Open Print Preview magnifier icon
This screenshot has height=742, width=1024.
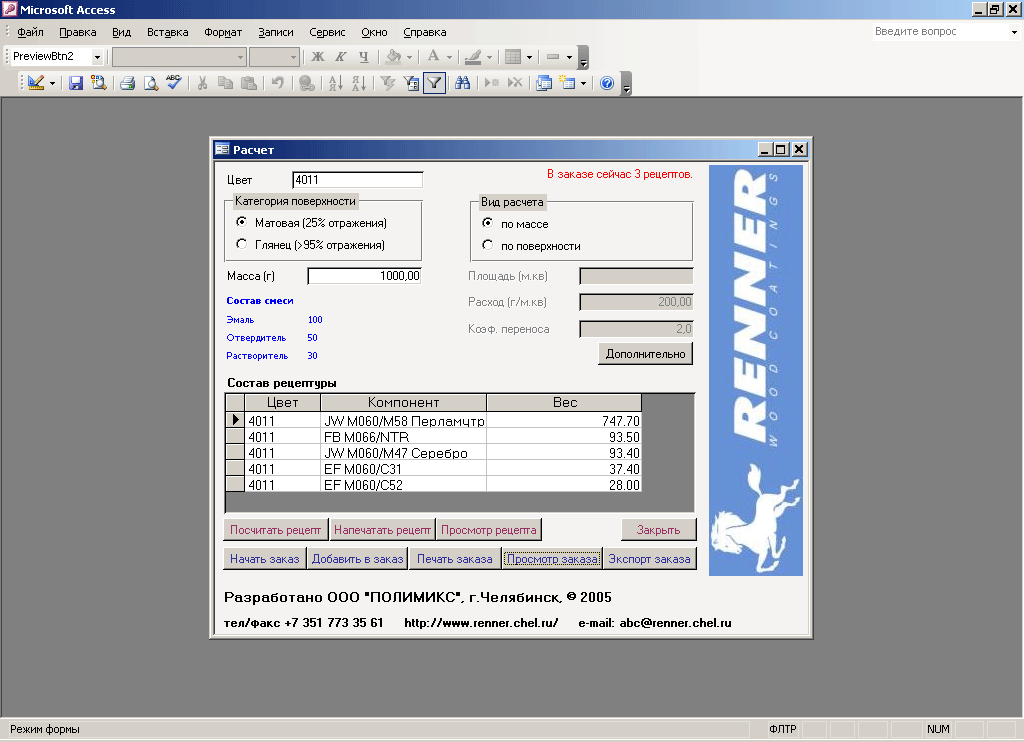click(x=151, y=83)
